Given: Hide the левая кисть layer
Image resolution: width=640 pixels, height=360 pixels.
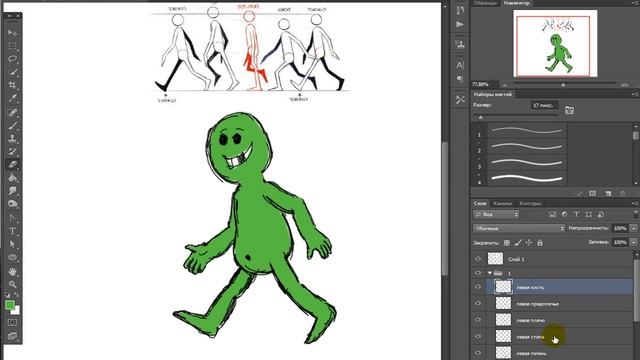Looking at the screenshot, I should [x=478, y=287].
